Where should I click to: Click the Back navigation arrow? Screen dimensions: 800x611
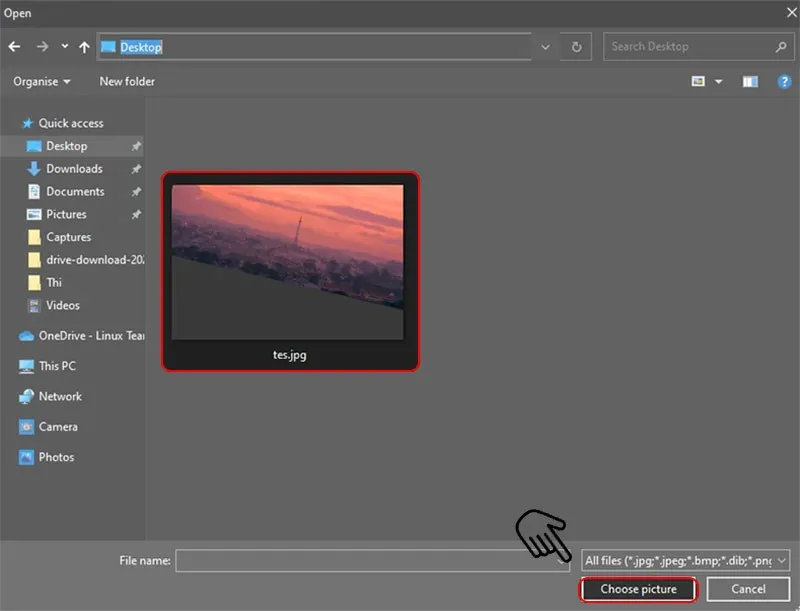coord(15,47)
